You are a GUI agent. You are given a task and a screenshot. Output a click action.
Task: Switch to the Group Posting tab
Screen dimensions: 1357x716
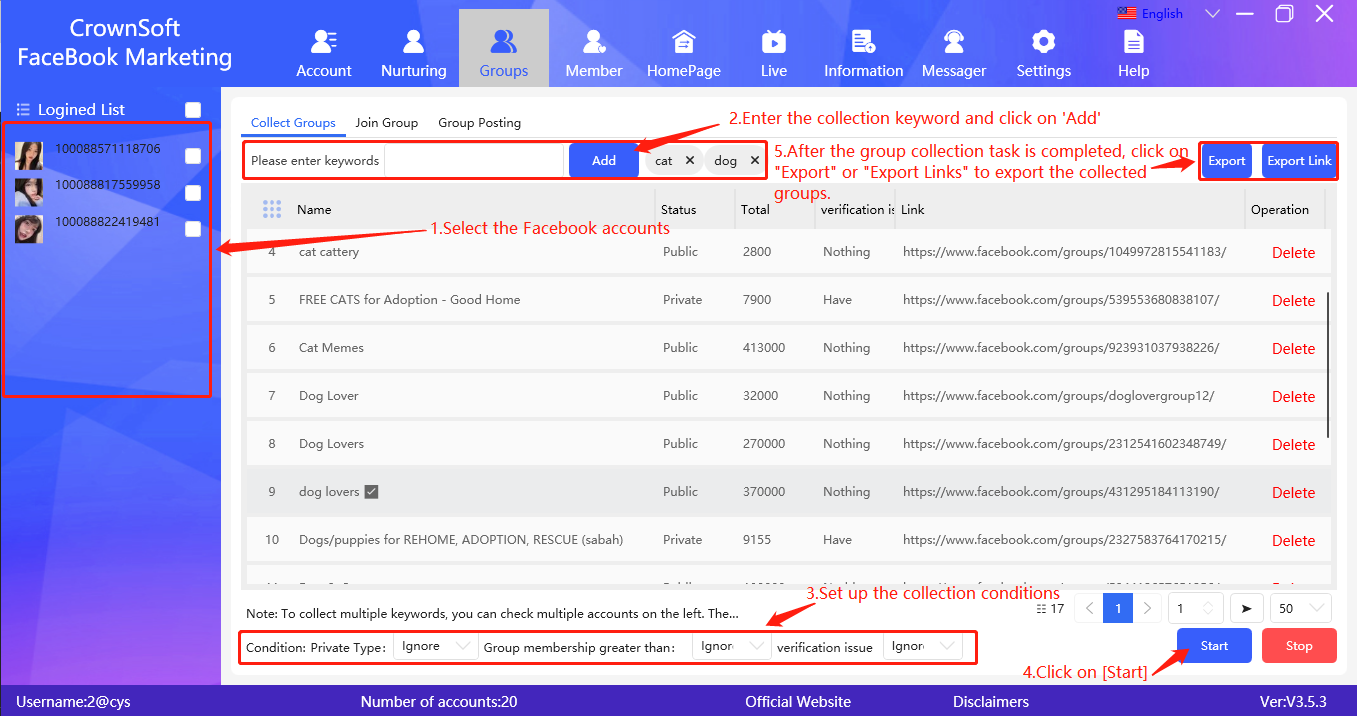479,123
